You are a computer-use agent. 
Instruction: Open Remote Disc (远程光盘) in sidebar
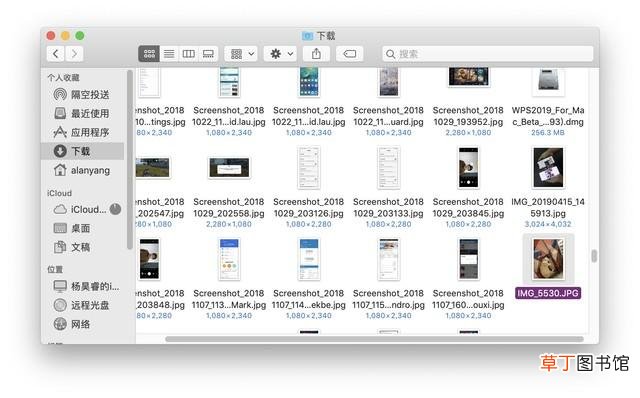click(82, 305)
